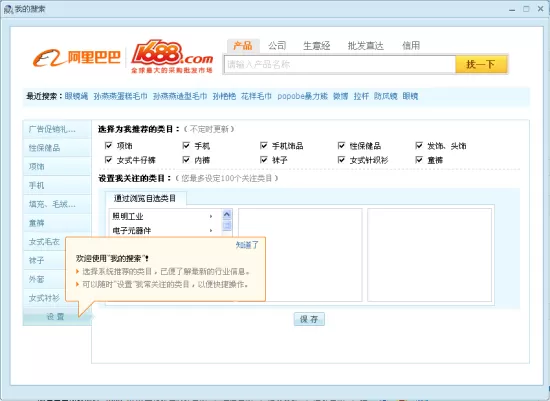Open the 批发直达 tab
550x401 pixels.
365,46
